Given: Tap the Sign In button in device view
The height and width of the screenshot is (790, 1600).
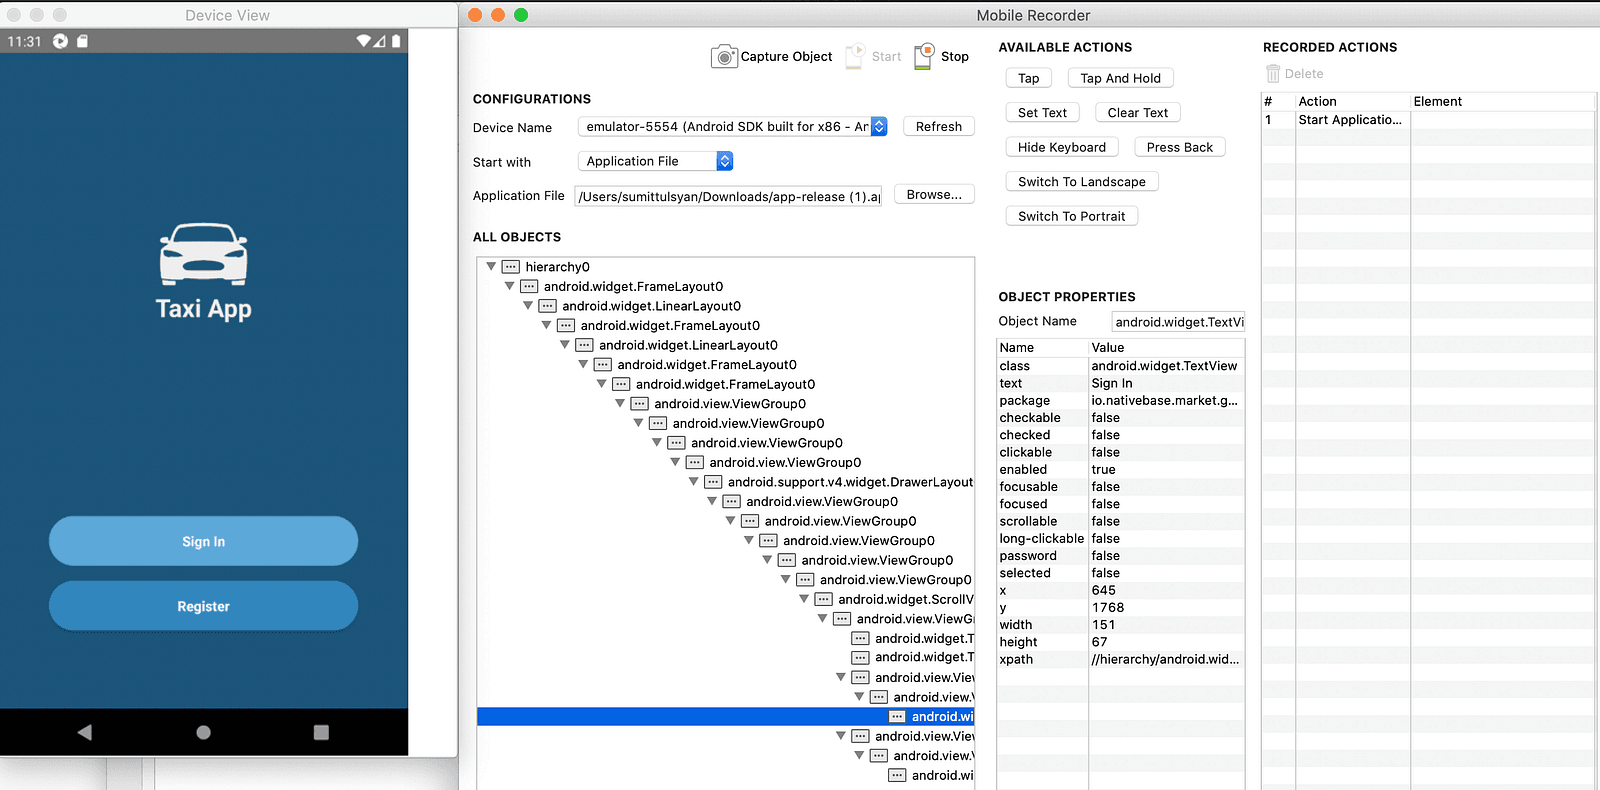Looking at the screenshot, I should (204, 541).
